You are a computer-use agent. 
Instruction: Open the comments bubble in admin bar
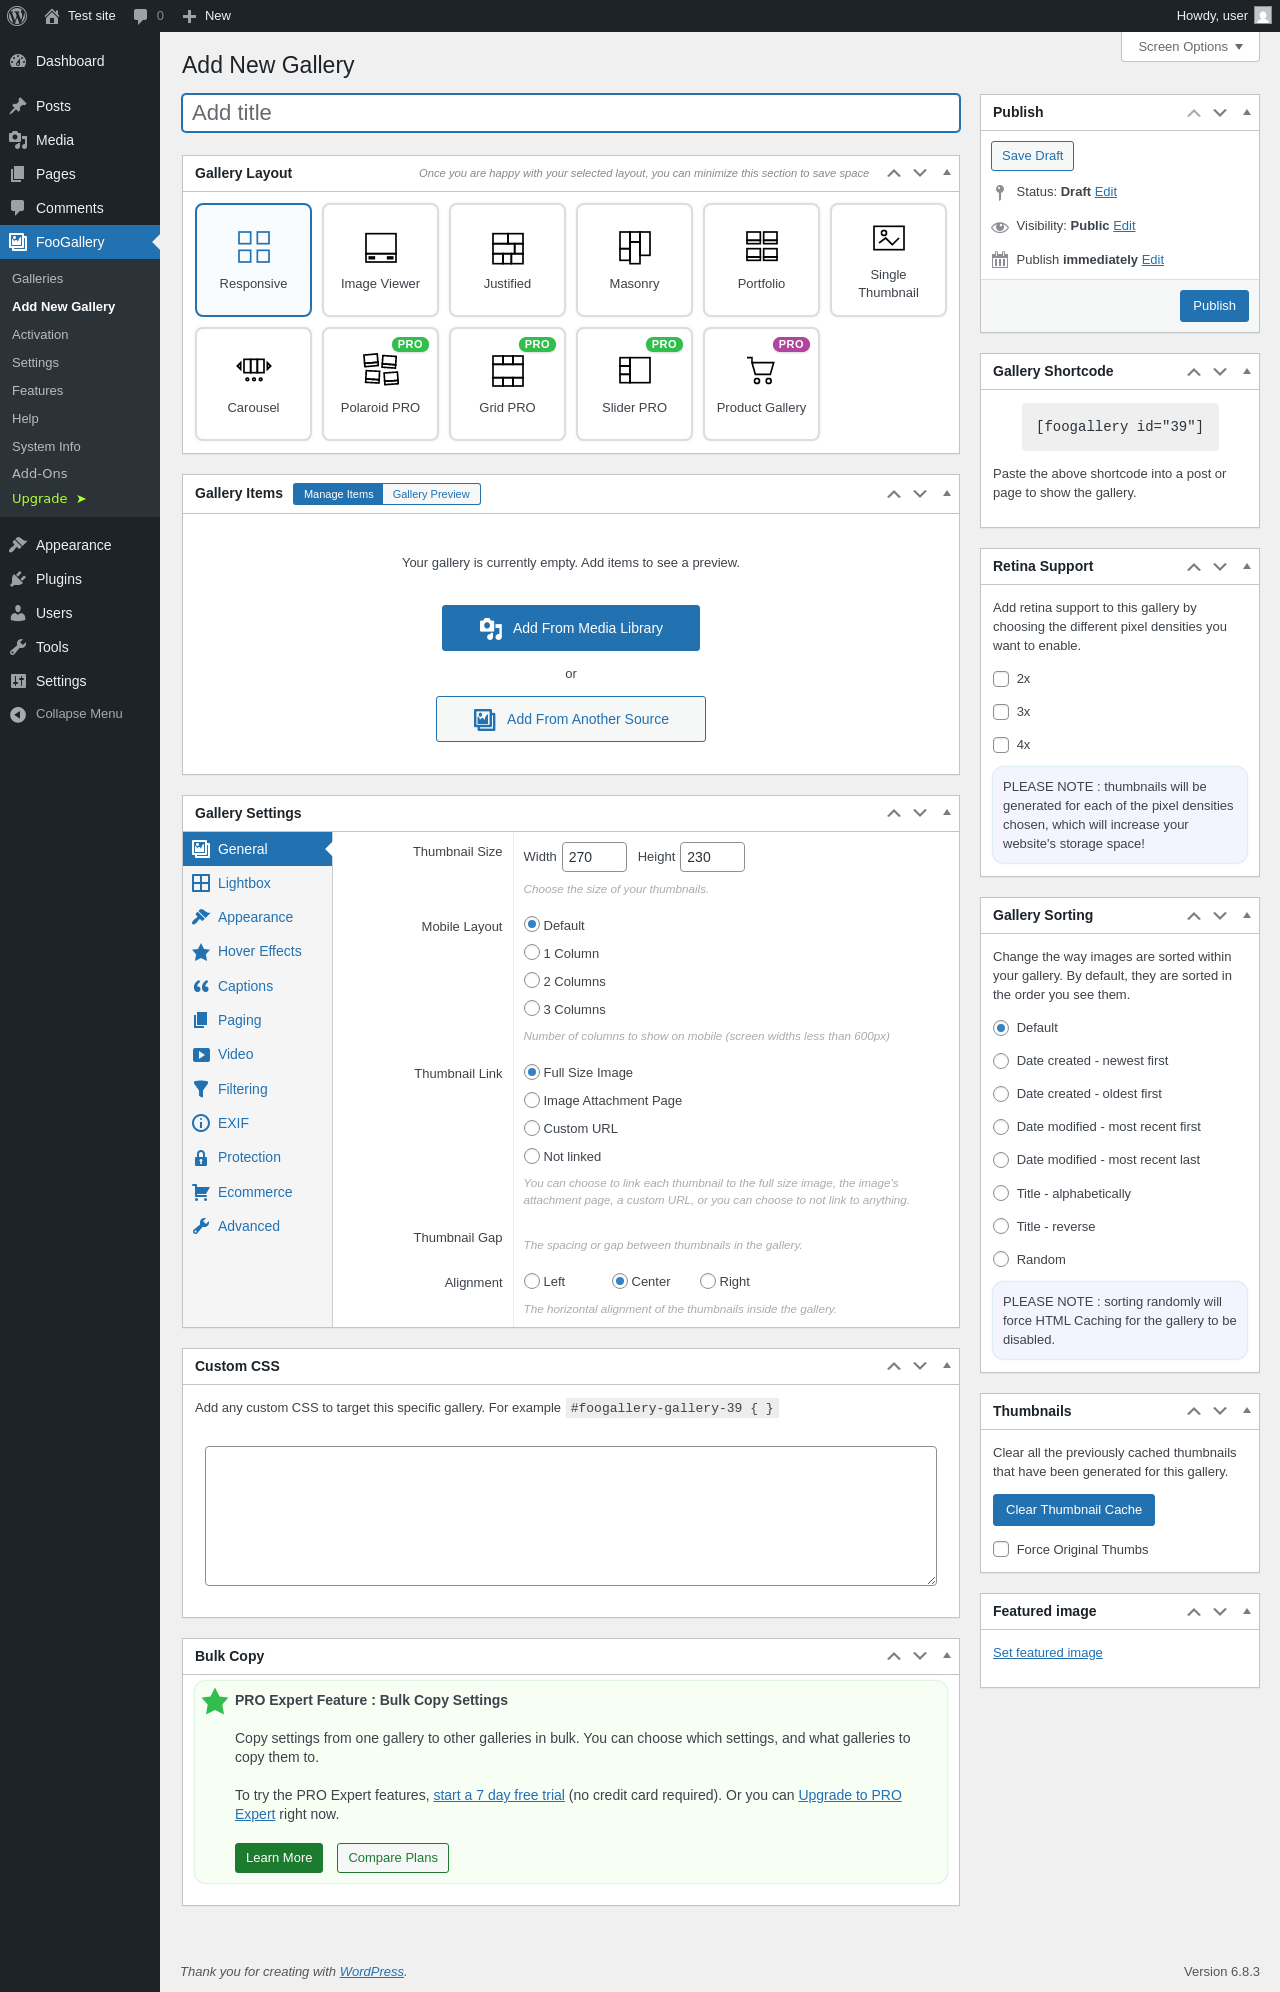[x=148, y=16]
